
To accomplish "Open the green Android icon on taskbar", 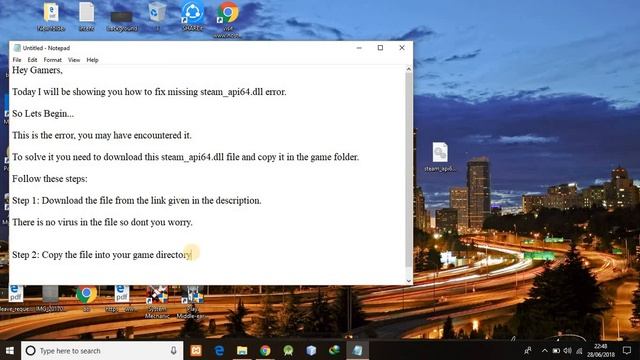I will click(x=288, y=351).
